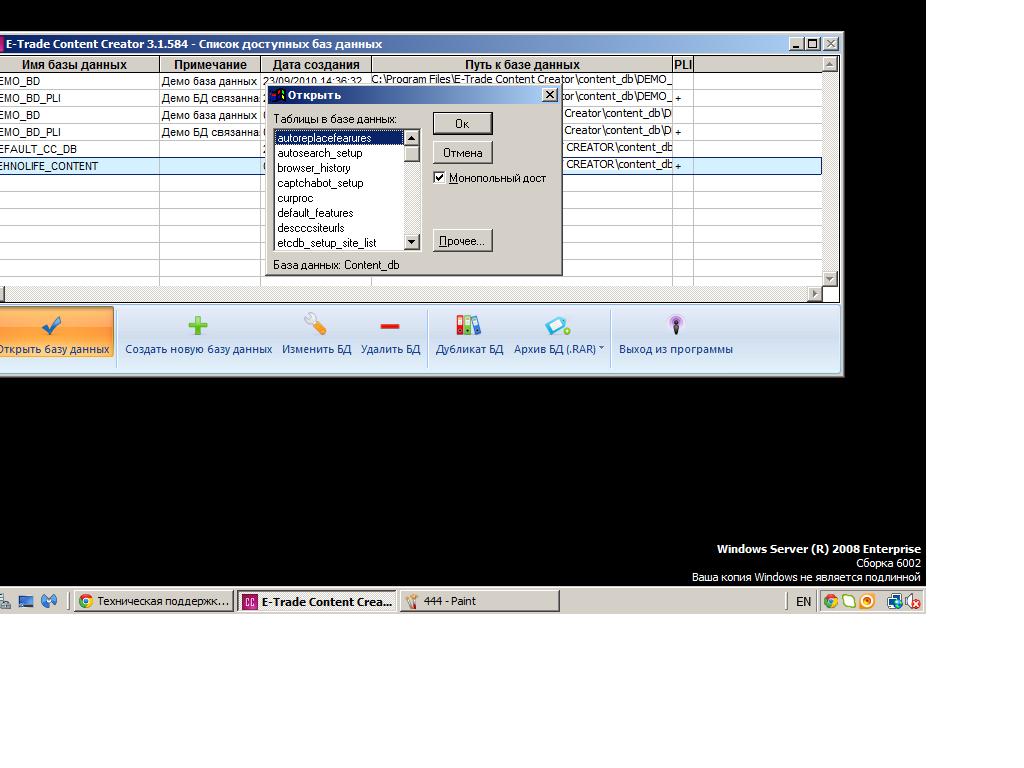The width and height of the screenshot is (1024, 768).
Task: Maximize the E-Trade Content Creator window
Action: 812,44
